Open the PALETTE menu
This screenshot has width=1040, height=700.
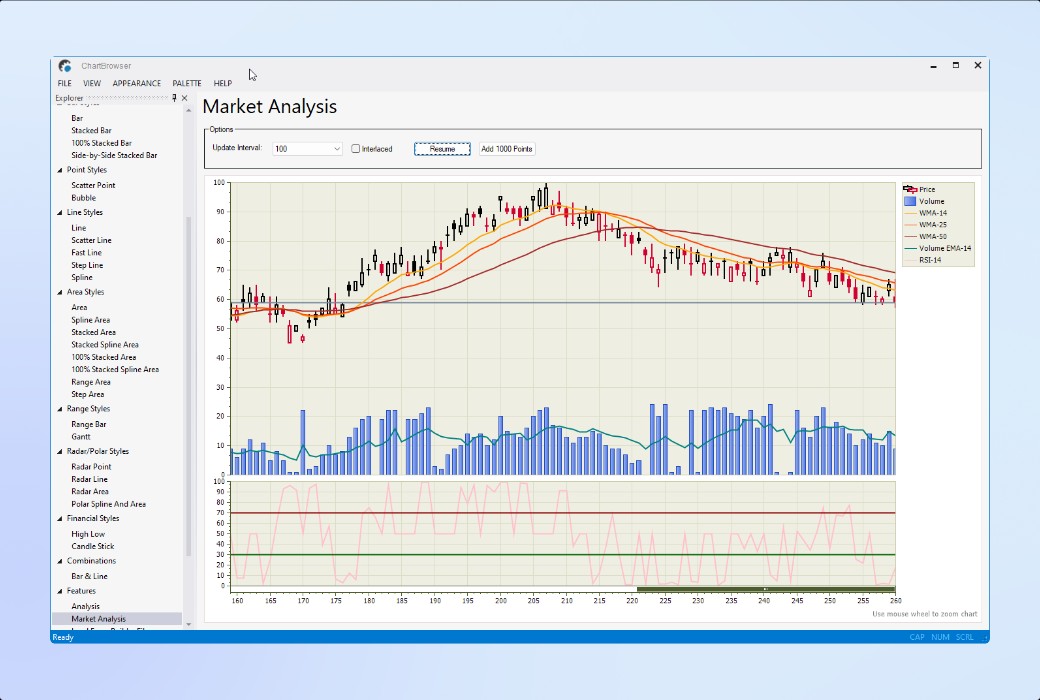186,83
